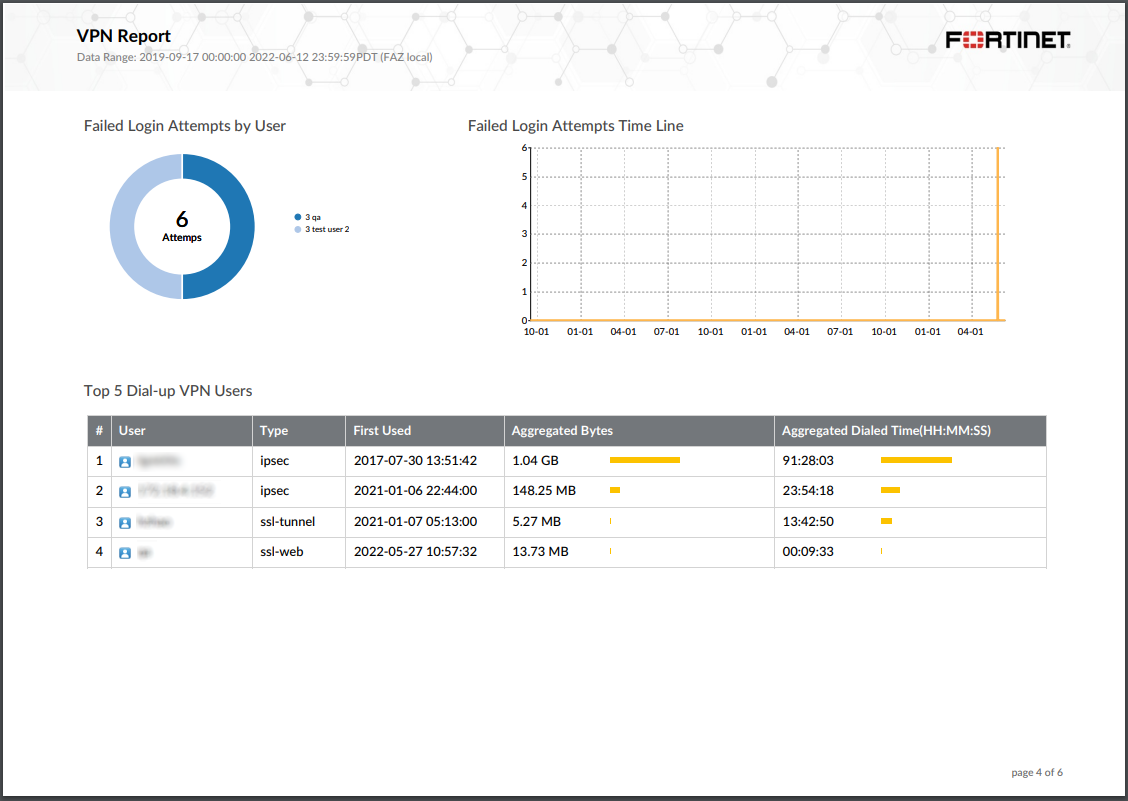Select the dark blue donut chart segment
Viewport: 1128px width, 801px height.
[242, 227]
